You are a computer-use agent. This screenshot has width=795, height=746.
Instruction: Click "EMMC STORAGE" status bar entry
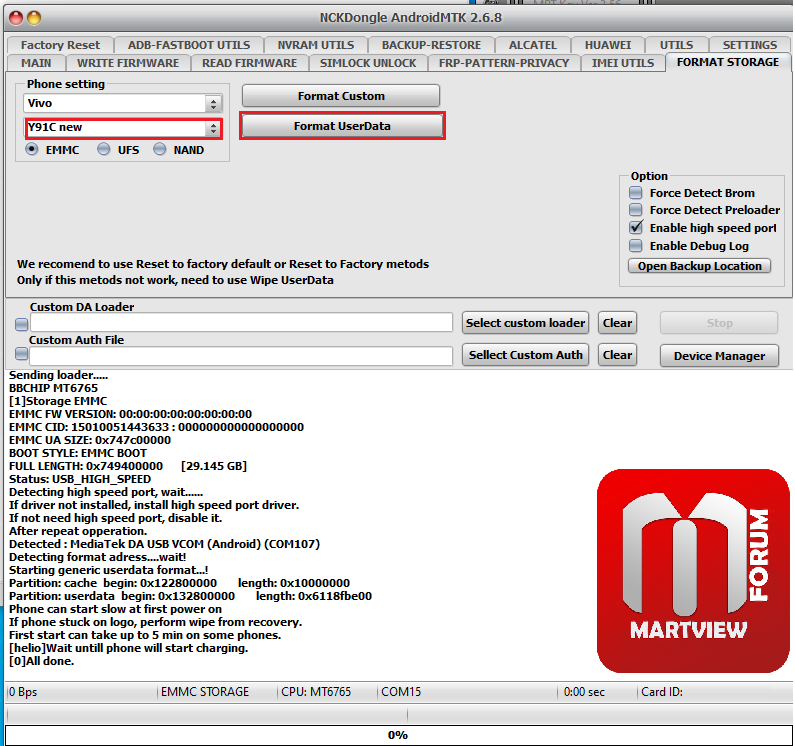pyautogui.click(x=205, y=692)
